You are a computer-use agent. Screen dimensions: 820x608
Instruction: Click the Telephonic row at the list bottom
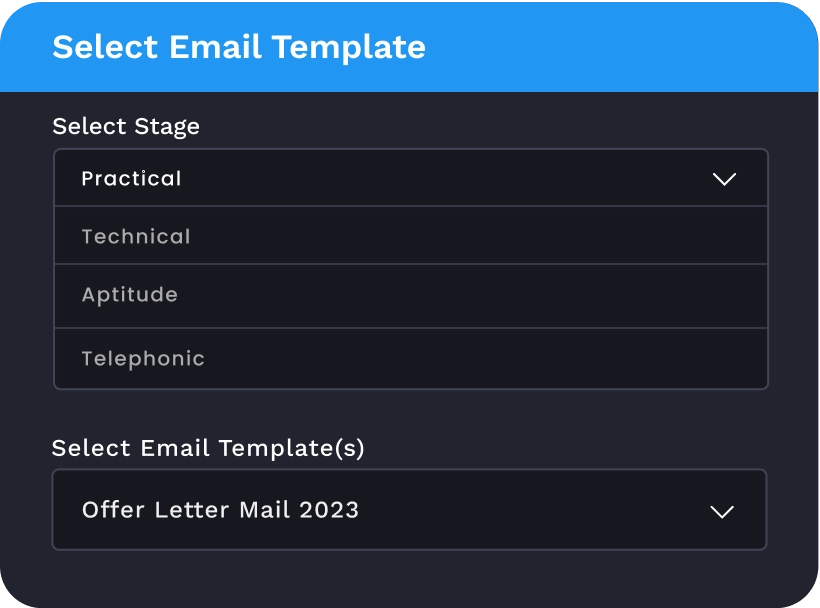click(410, 359)
